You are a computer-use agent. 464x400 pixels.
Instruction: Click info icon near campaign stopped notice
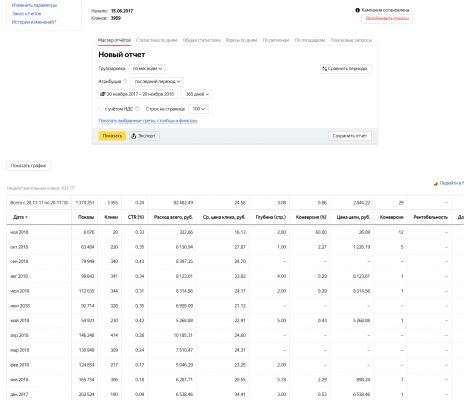coord(358,10)
